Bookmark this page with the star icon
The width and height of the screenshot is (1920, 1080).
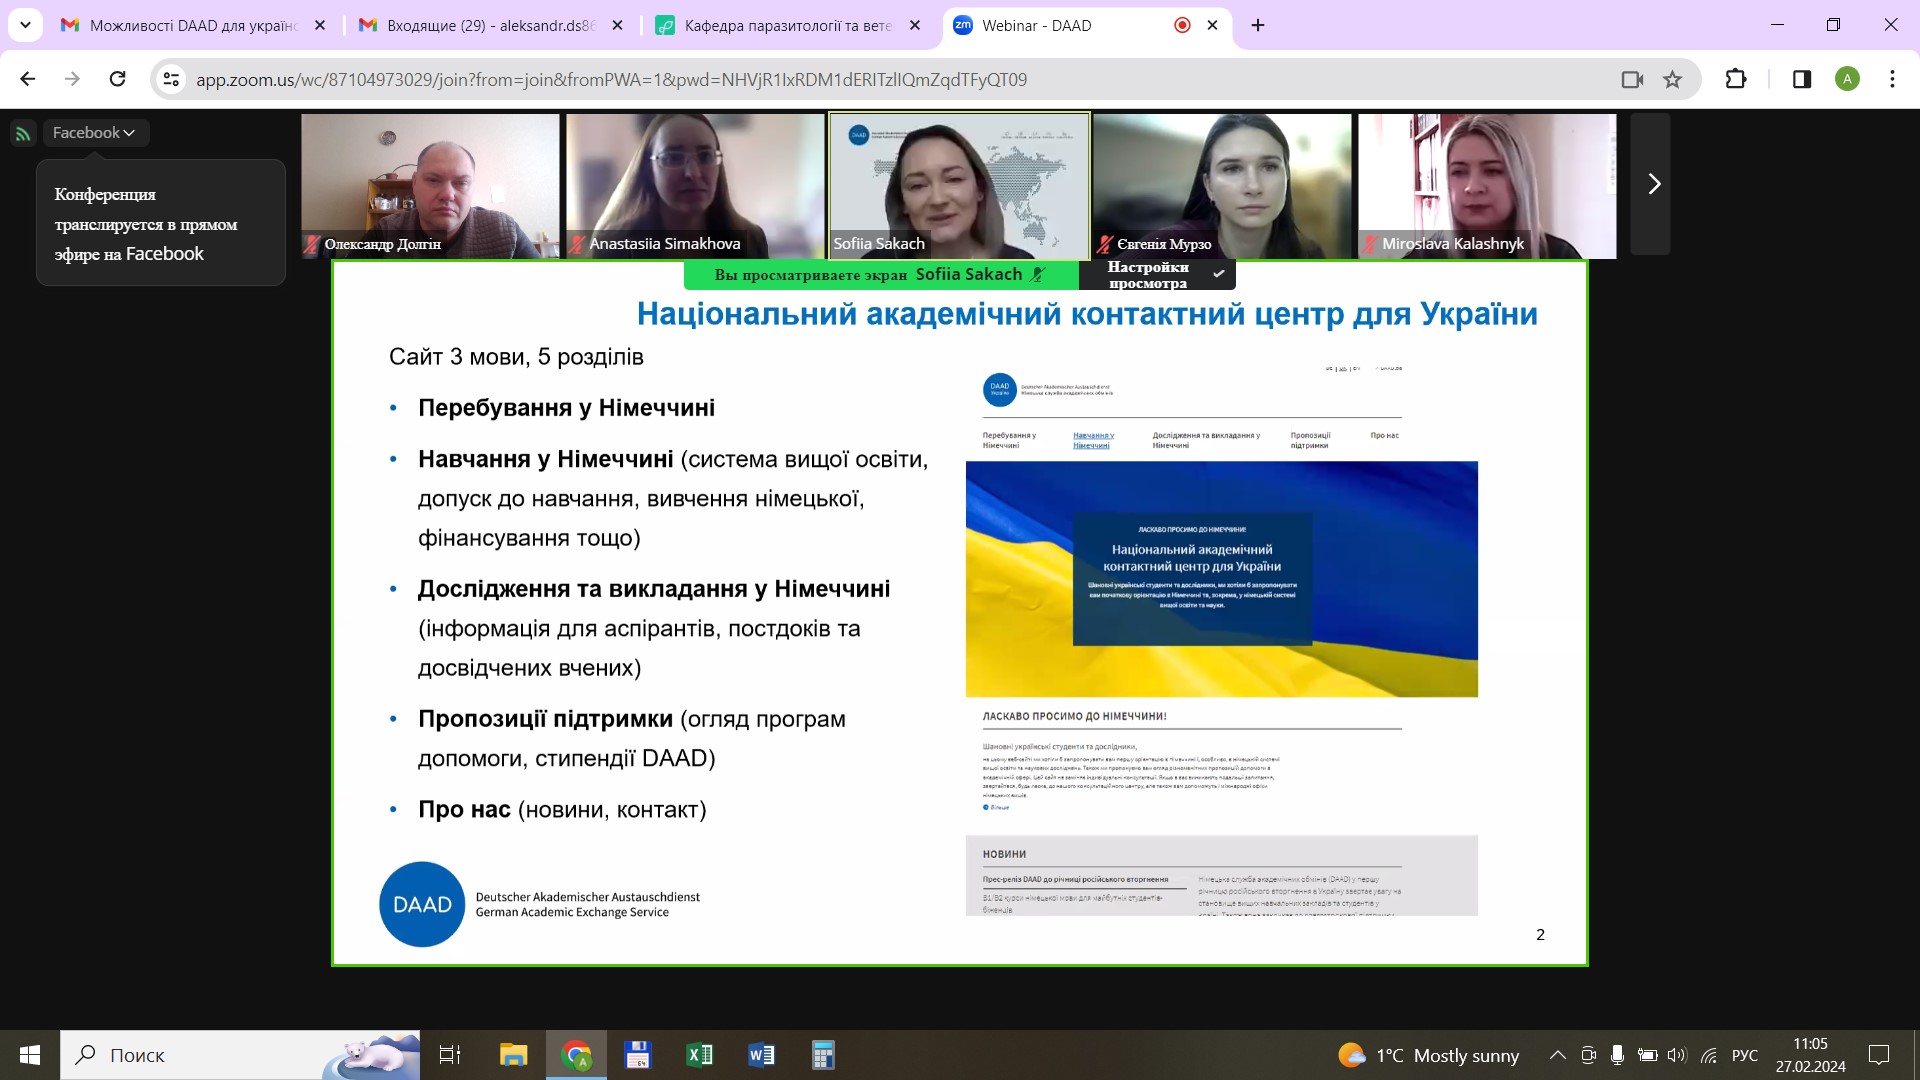pos(1672,79)
